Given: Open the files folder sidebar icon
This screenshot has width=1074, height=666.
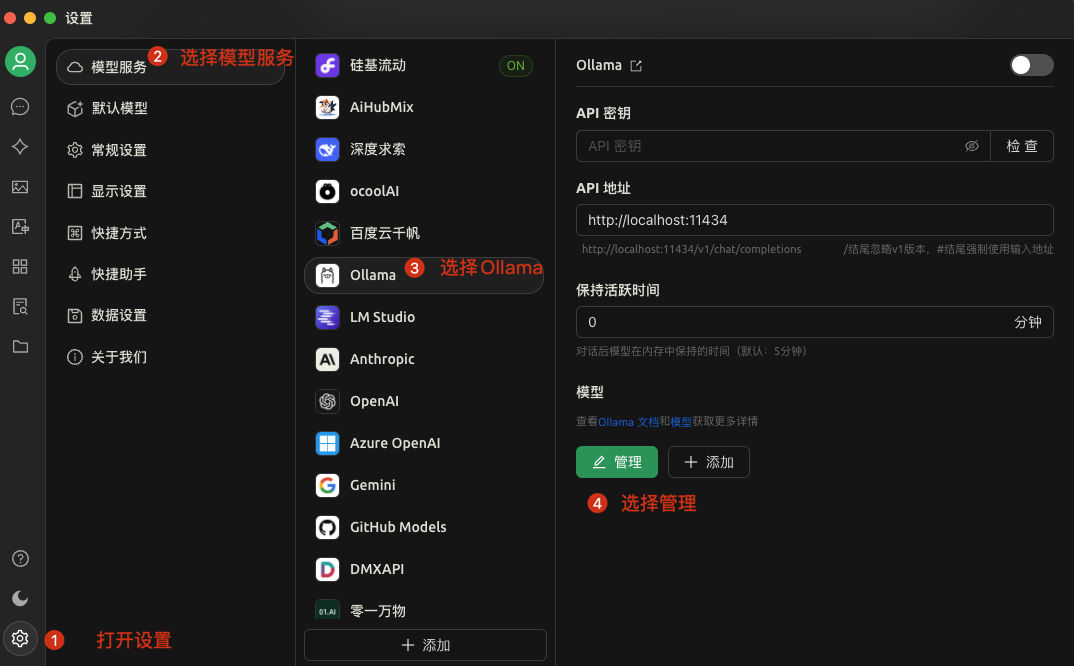Looking at the screenshot, I should coord(20,347).
